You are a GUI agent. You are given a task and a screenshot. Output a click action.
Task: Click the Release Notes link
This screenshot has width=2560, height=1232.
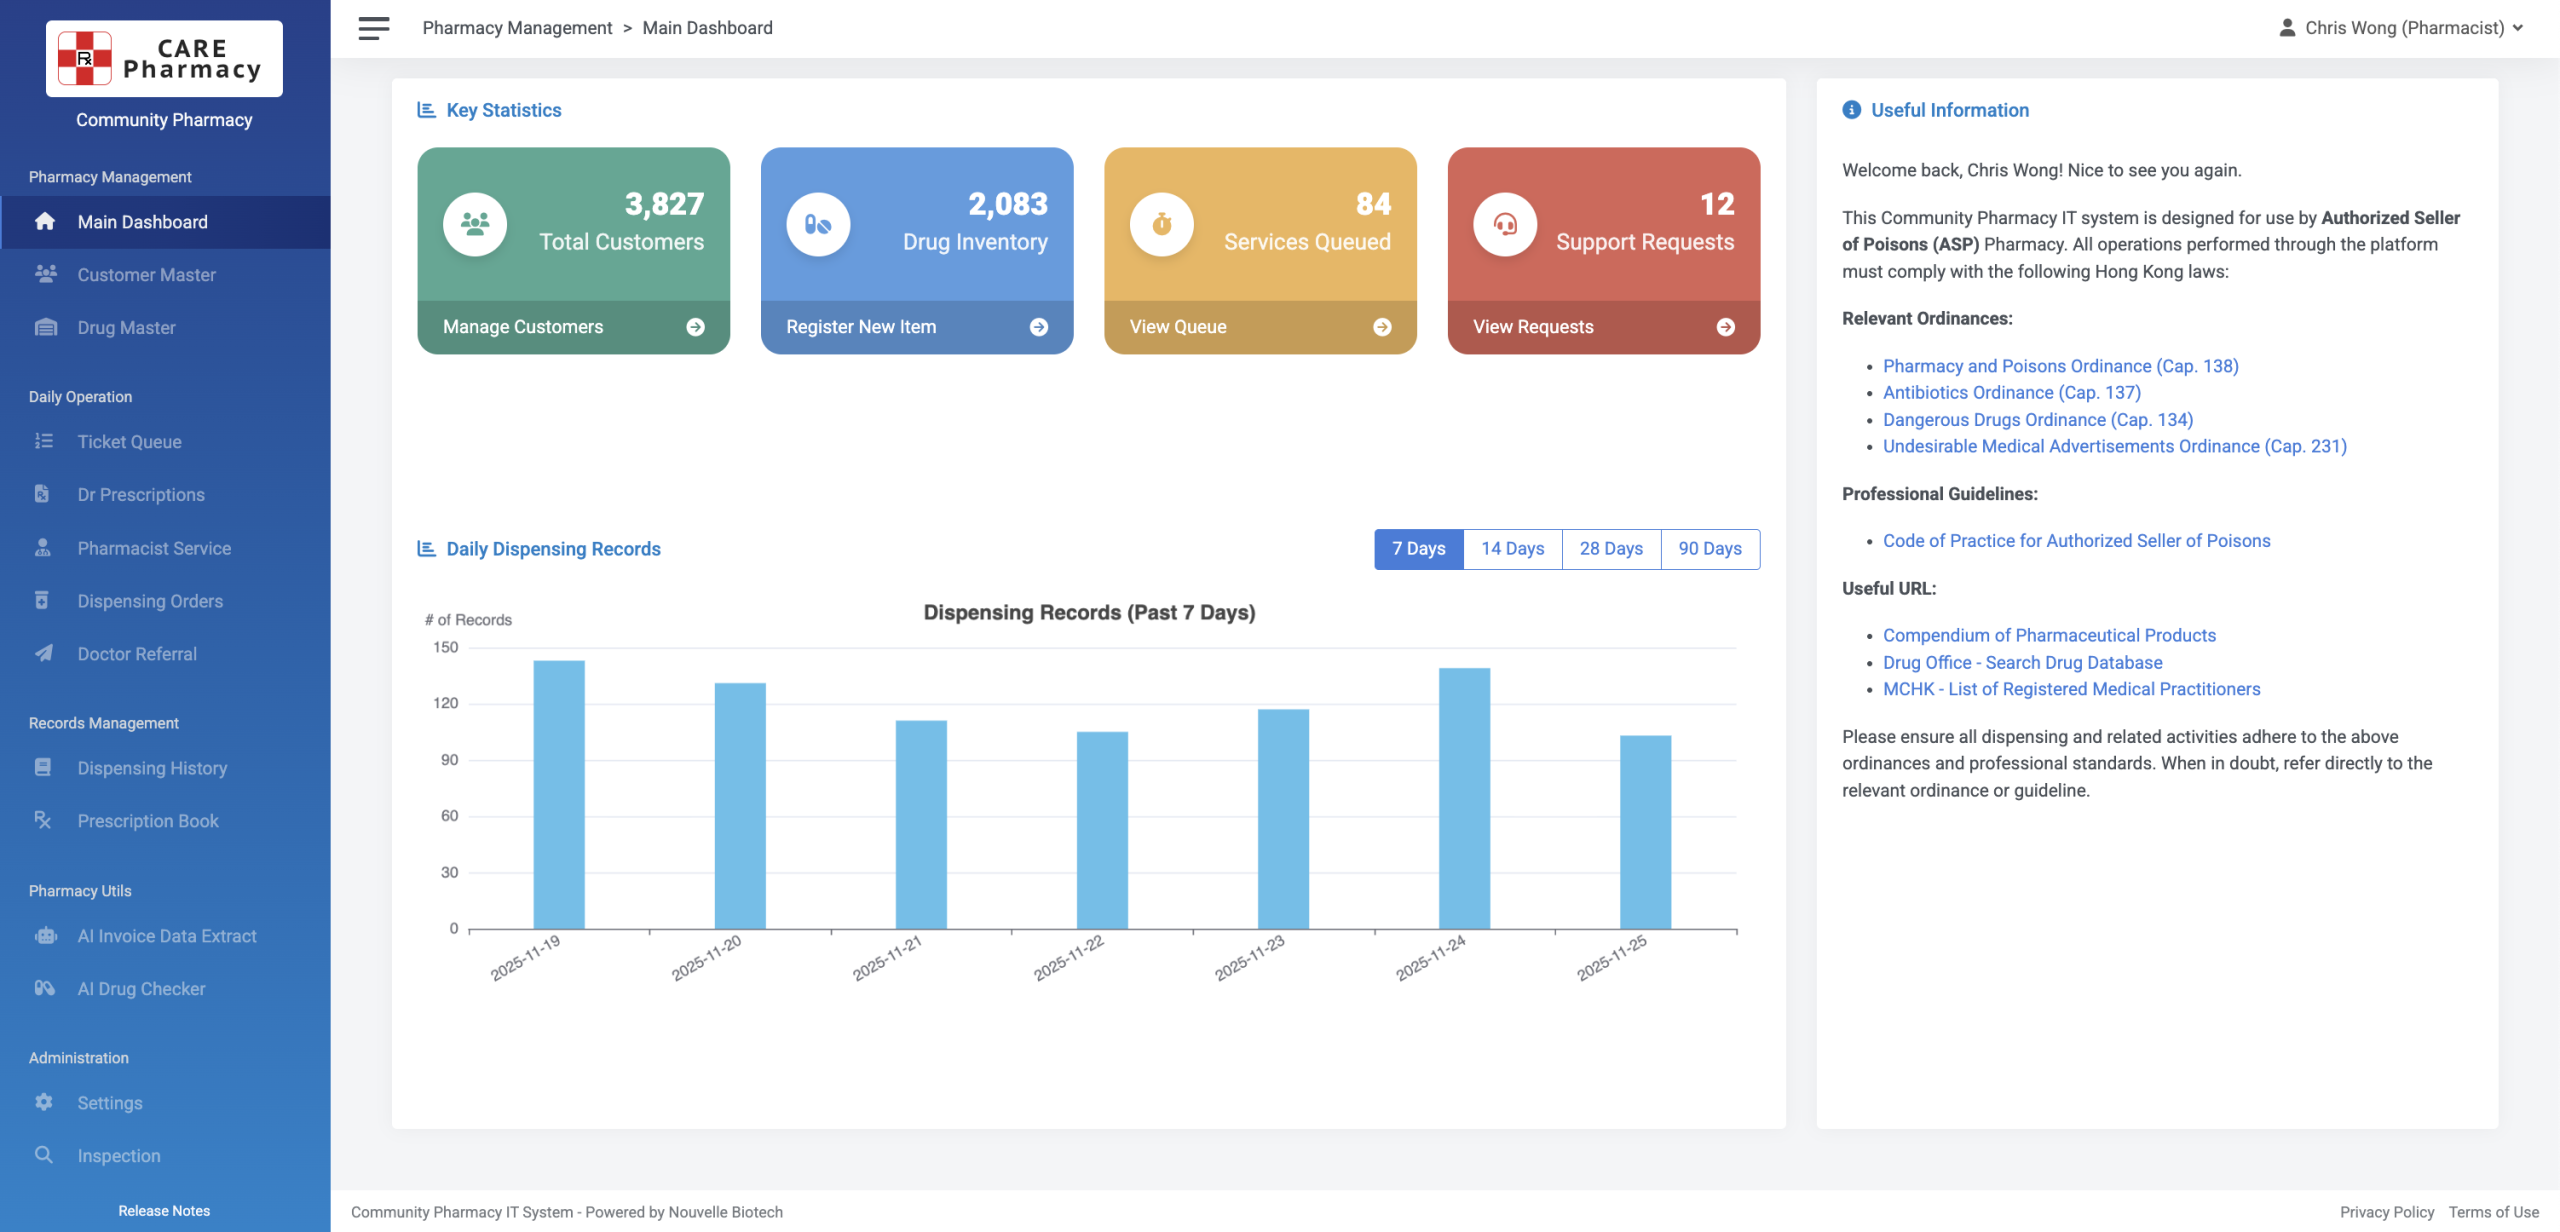coord(164,1210)
